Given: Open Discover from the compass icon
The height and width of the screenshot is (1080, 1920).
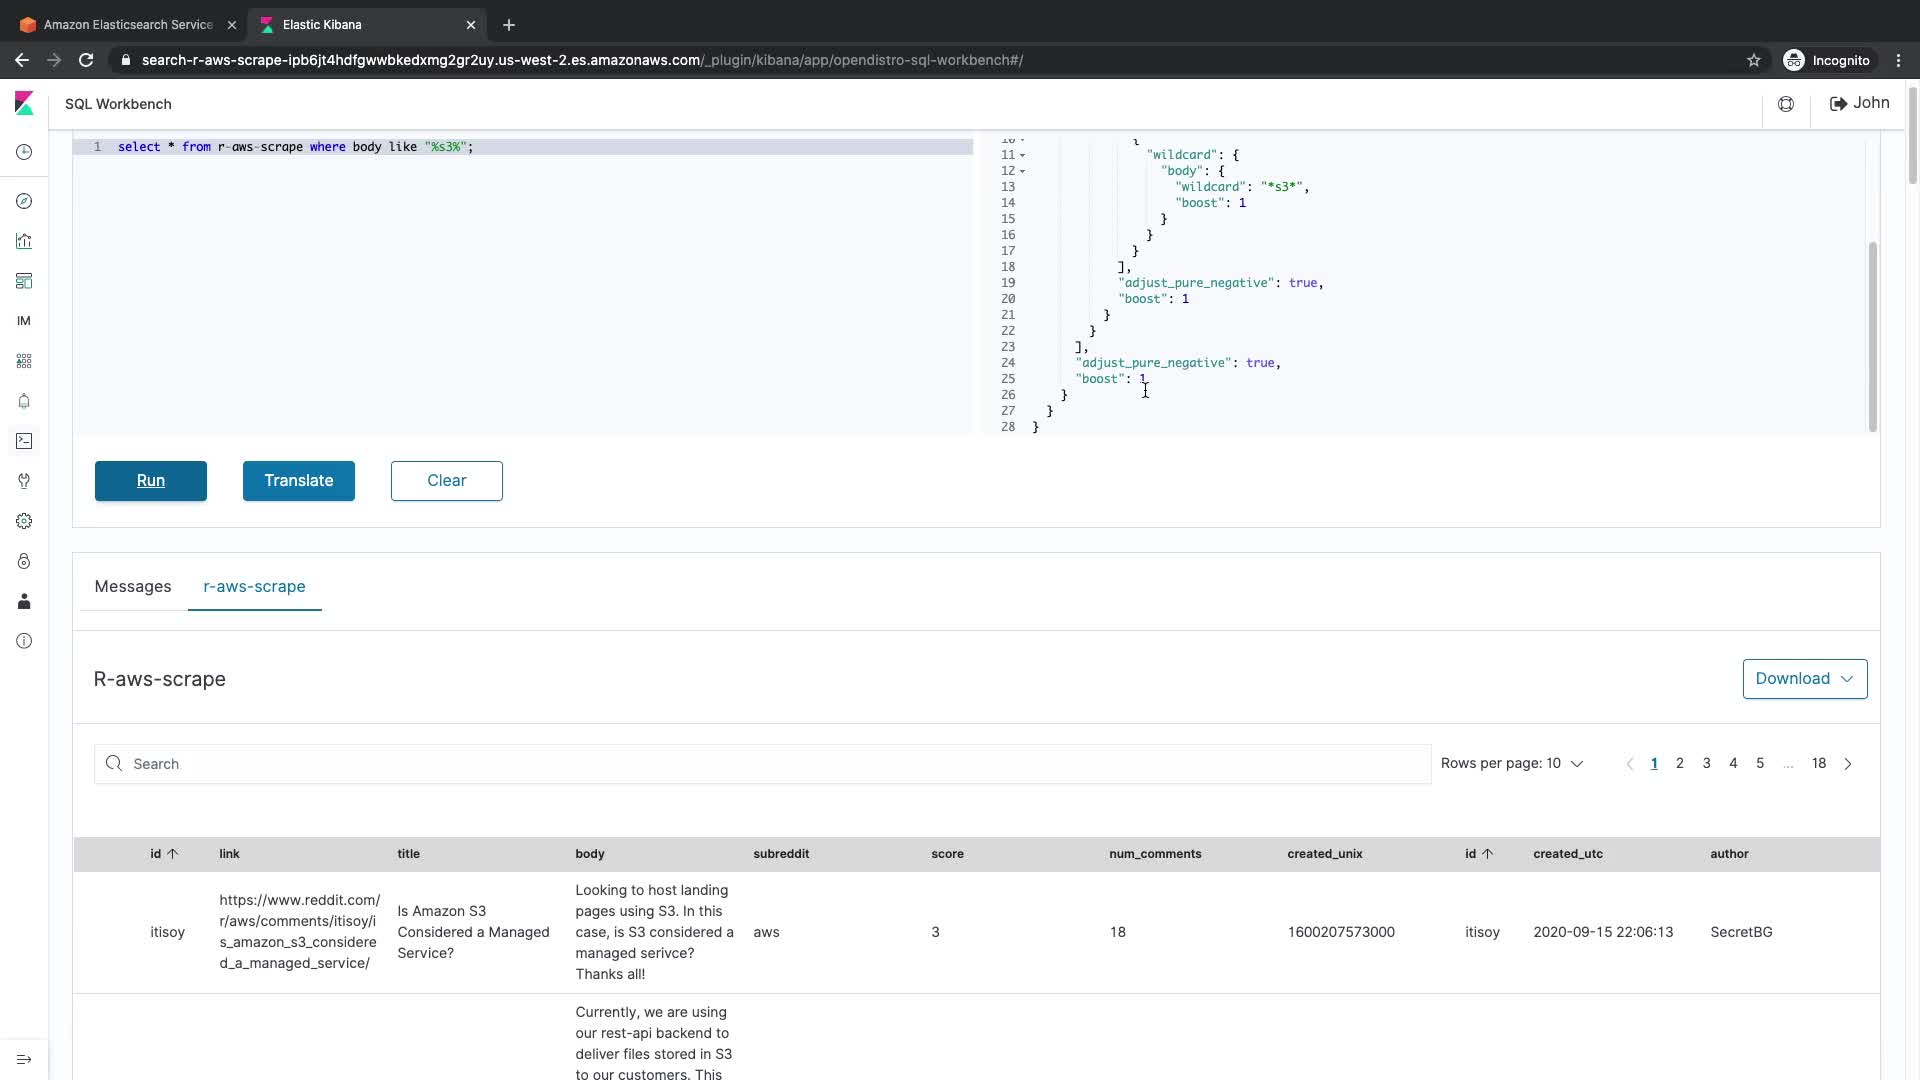Looking at the screenshot, I should (x=24, y=201).
